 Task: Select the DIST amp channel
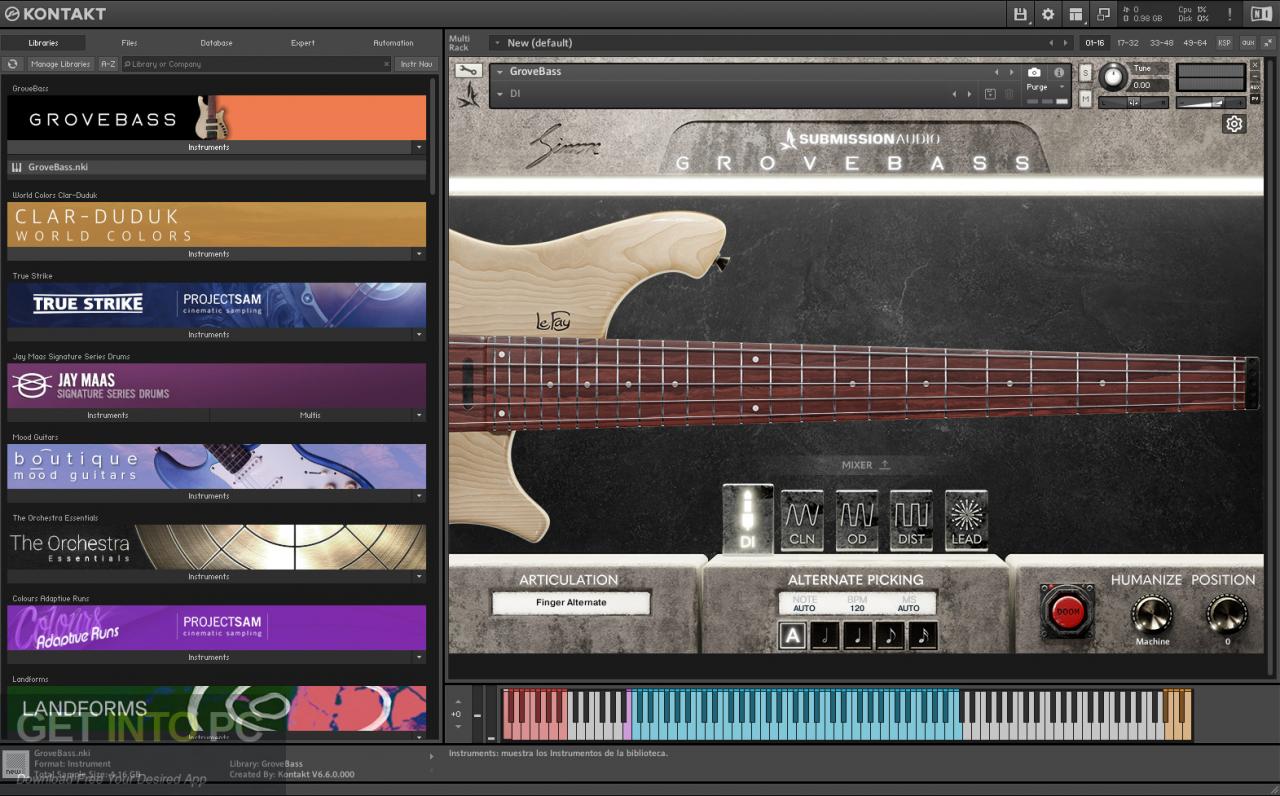click(x=911, y=520)
